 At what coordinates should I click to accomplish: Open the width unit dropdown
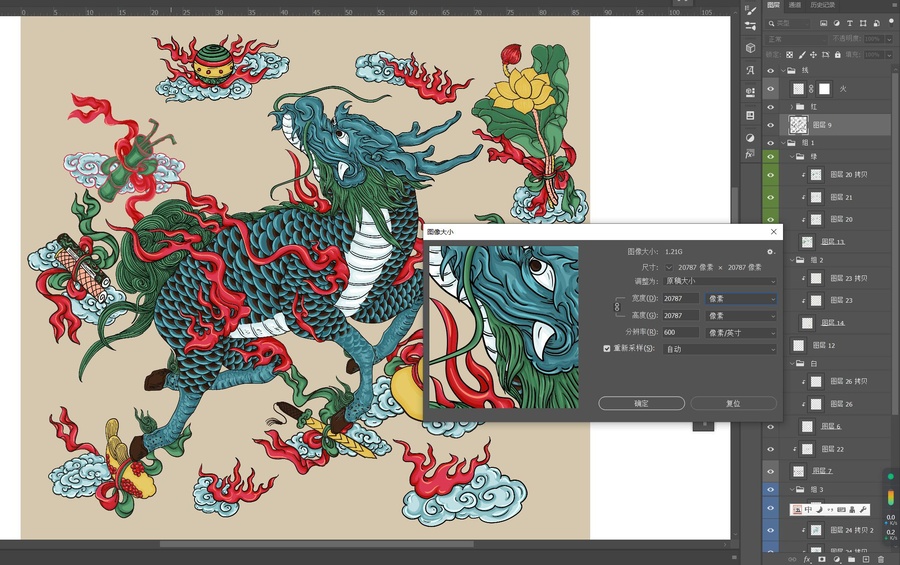[741, 299]
